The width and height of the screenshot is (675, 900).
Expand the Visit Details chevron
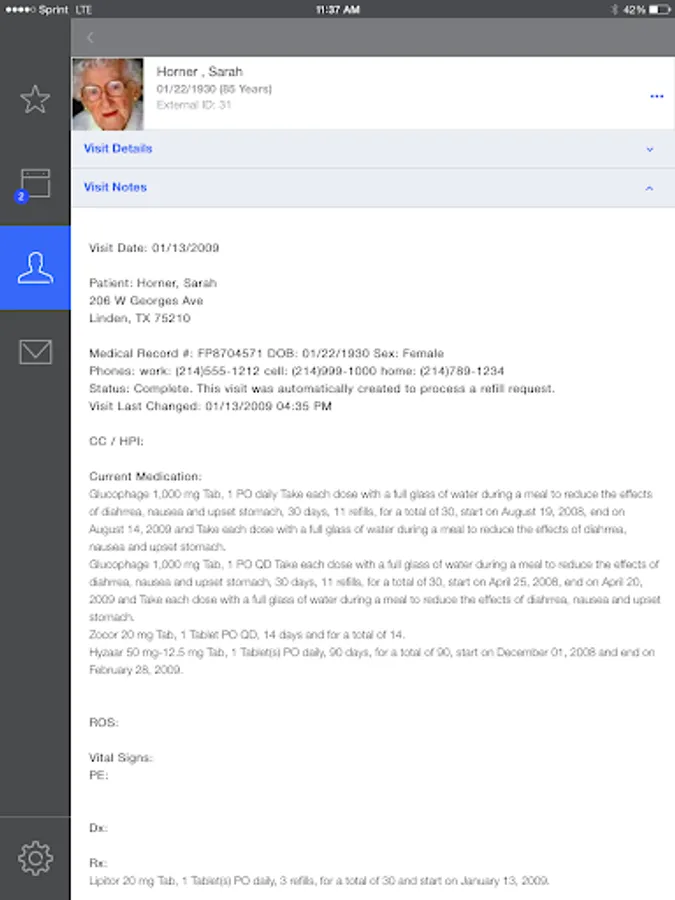[650, 149]
